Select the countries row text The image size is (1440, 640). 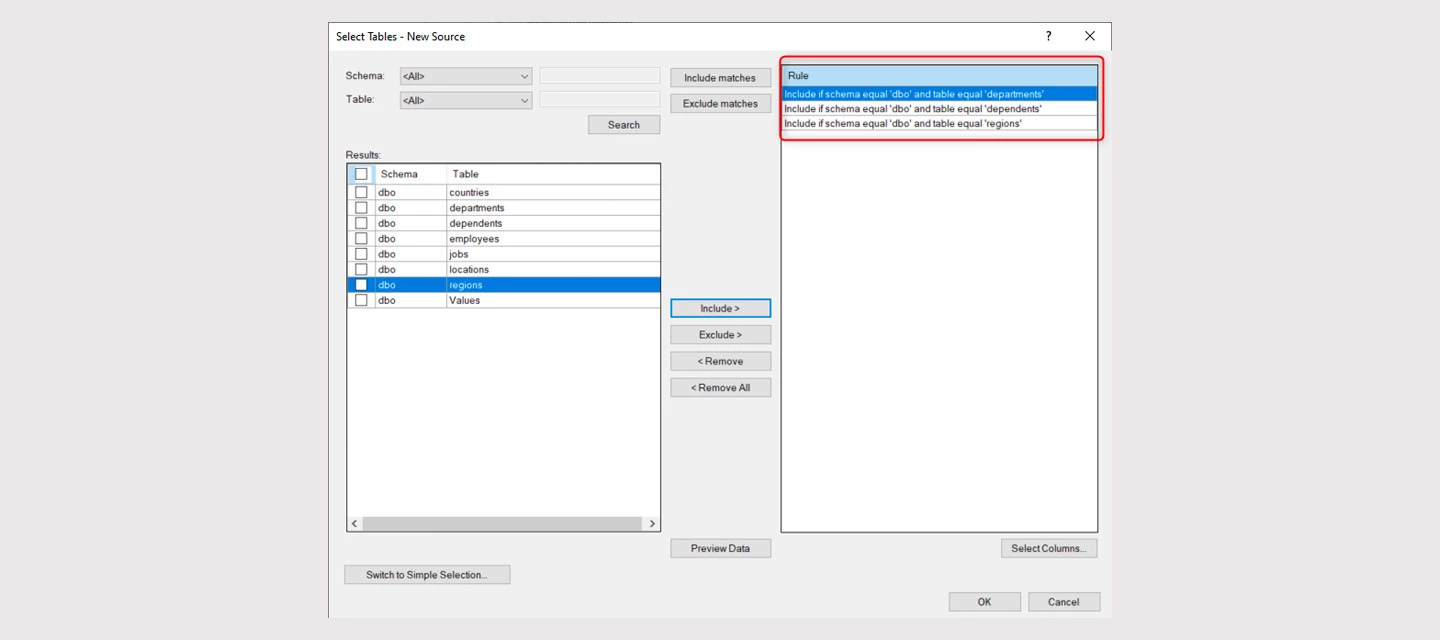tap(469, 192)
